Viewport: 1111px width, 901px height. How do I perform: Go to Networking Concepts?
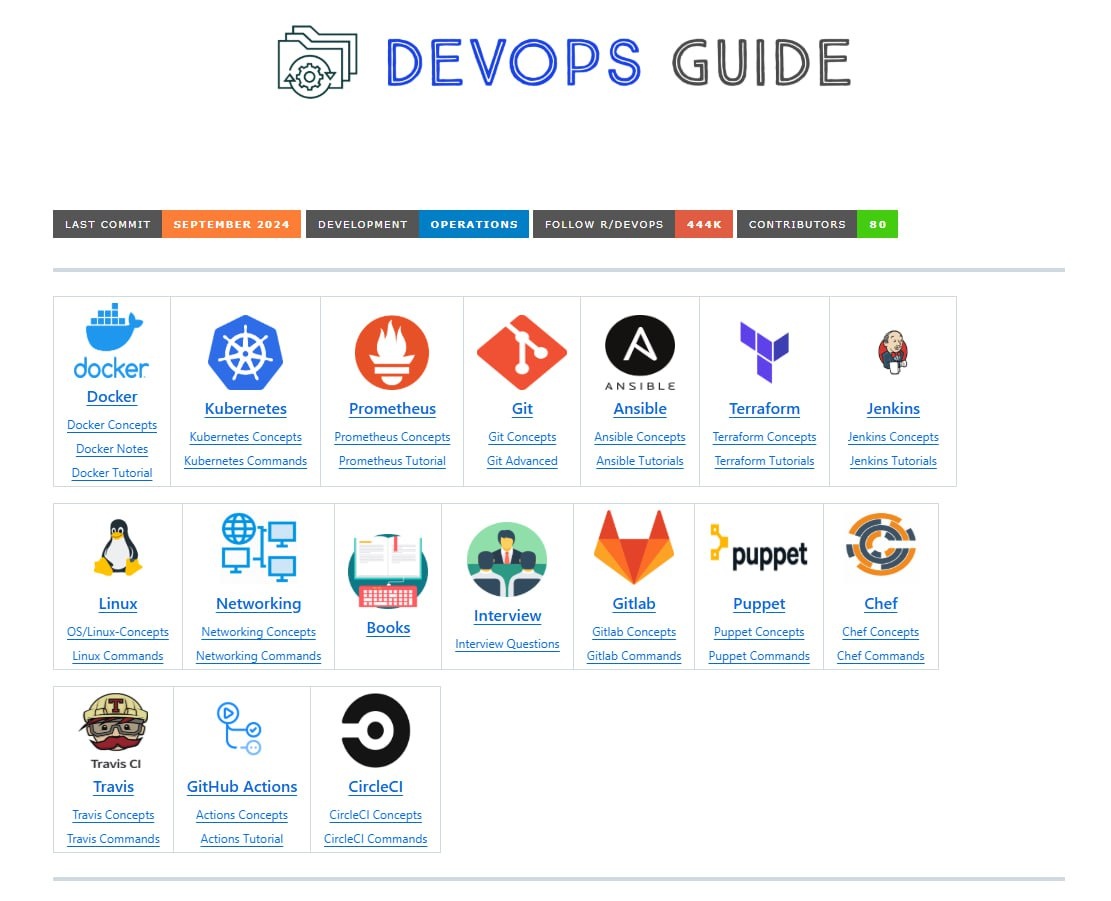point(259,632)
